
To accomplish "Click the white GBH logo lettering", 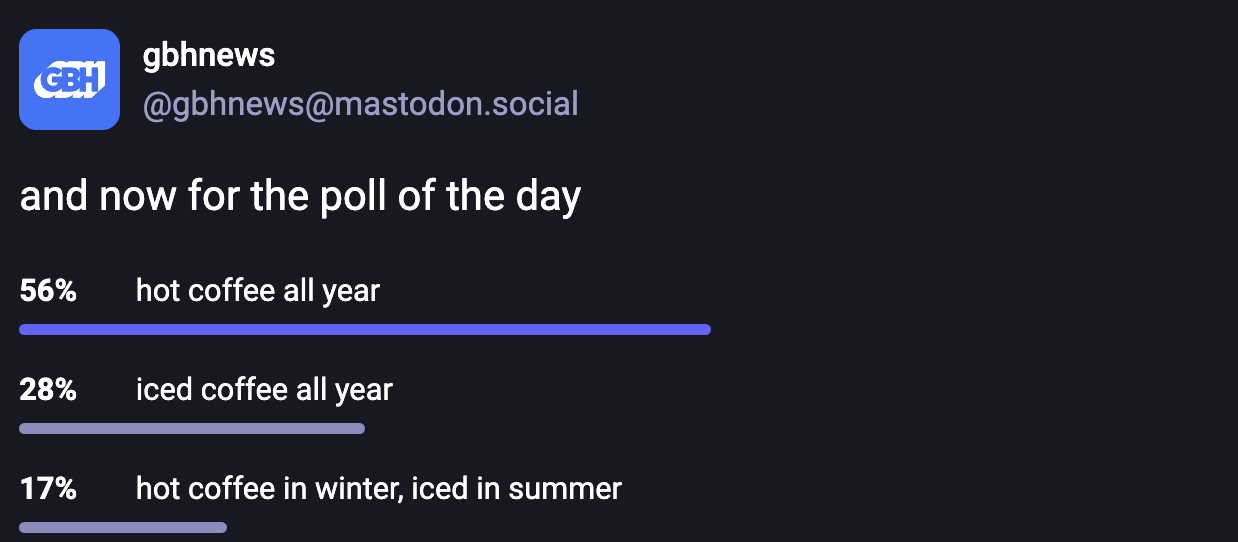I will click(x=70, y=80).
